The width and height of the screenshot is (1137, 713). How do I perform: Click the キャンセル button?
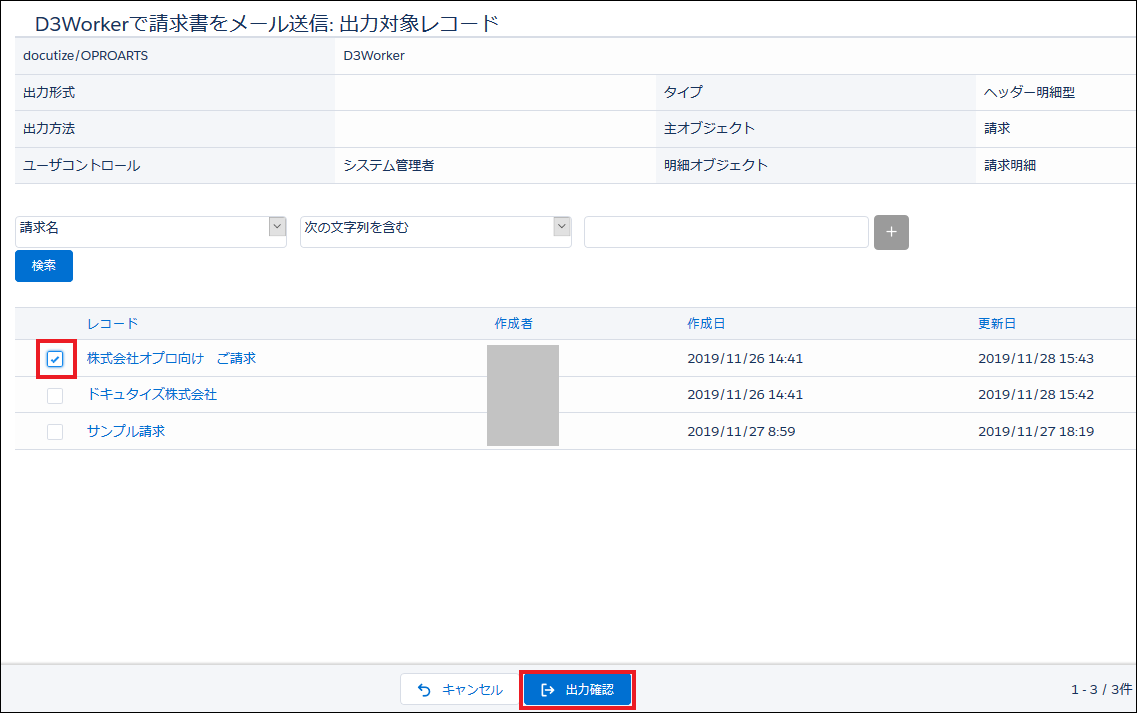pos(460,689)
